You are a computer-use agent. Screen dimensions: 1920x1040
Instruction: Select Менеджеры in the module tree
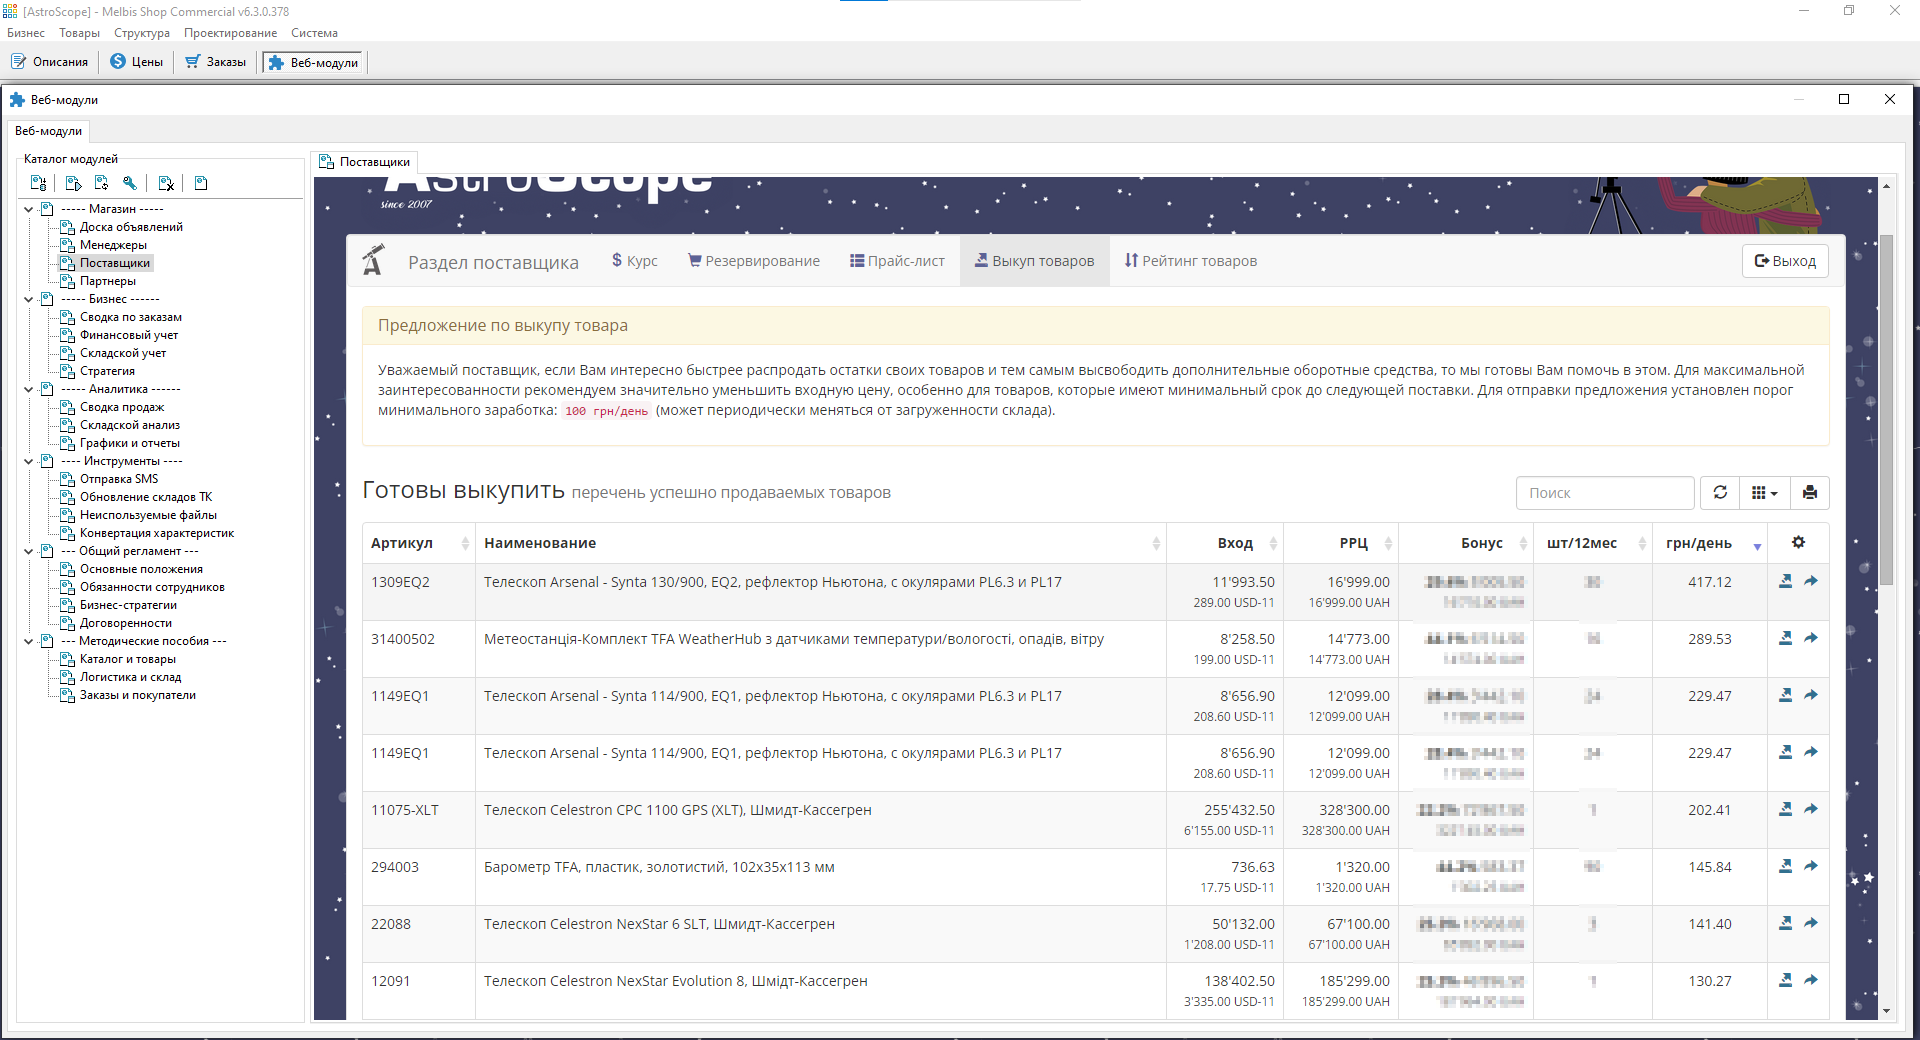pyautogui.click(x=113, y=245)
